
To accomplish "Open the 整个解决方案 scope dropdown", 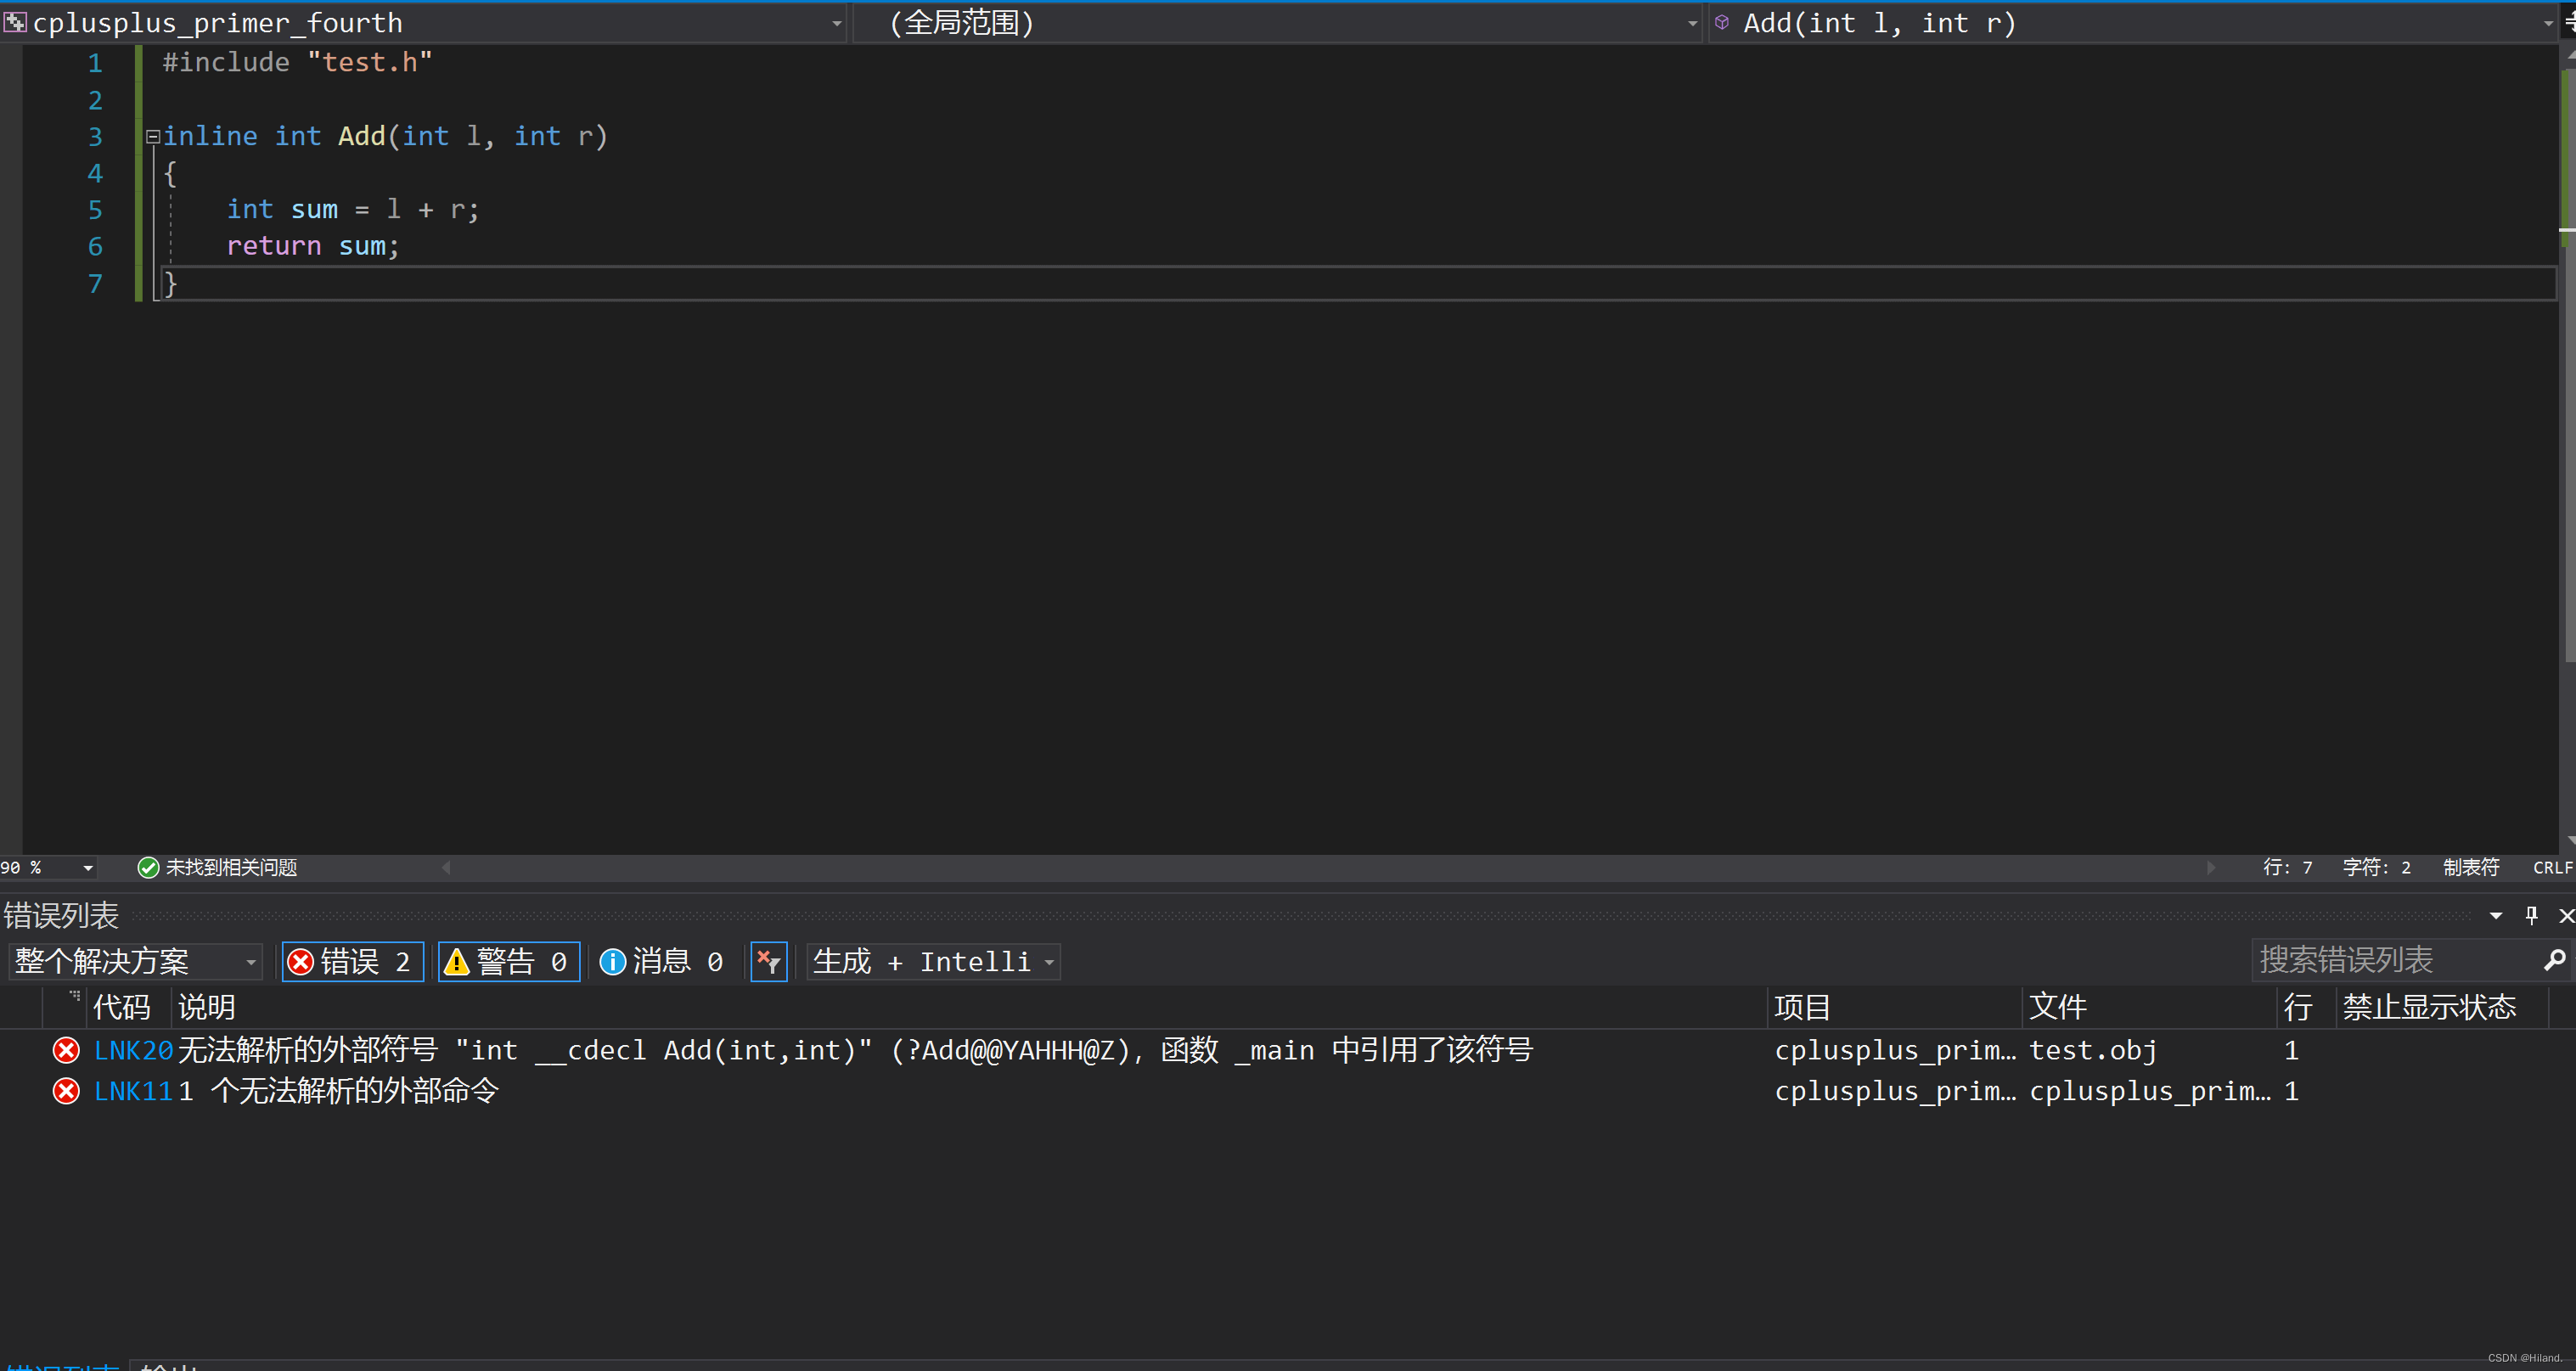I will tap(135, 961).
